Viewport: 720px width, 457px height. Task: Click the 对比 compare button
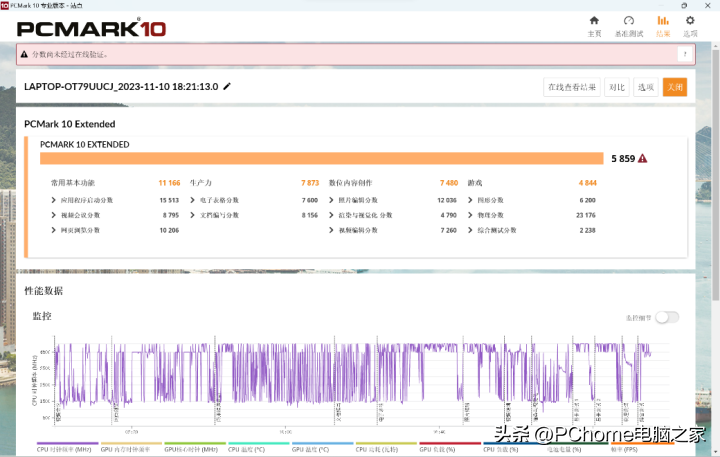pyautogui.click(x=617, y=87)
